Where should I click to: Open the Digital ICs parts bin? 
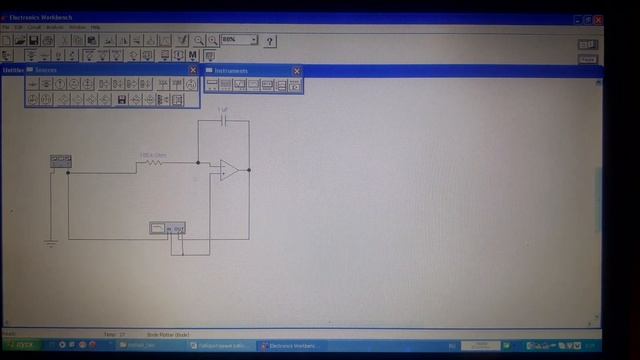click(117, 55)
